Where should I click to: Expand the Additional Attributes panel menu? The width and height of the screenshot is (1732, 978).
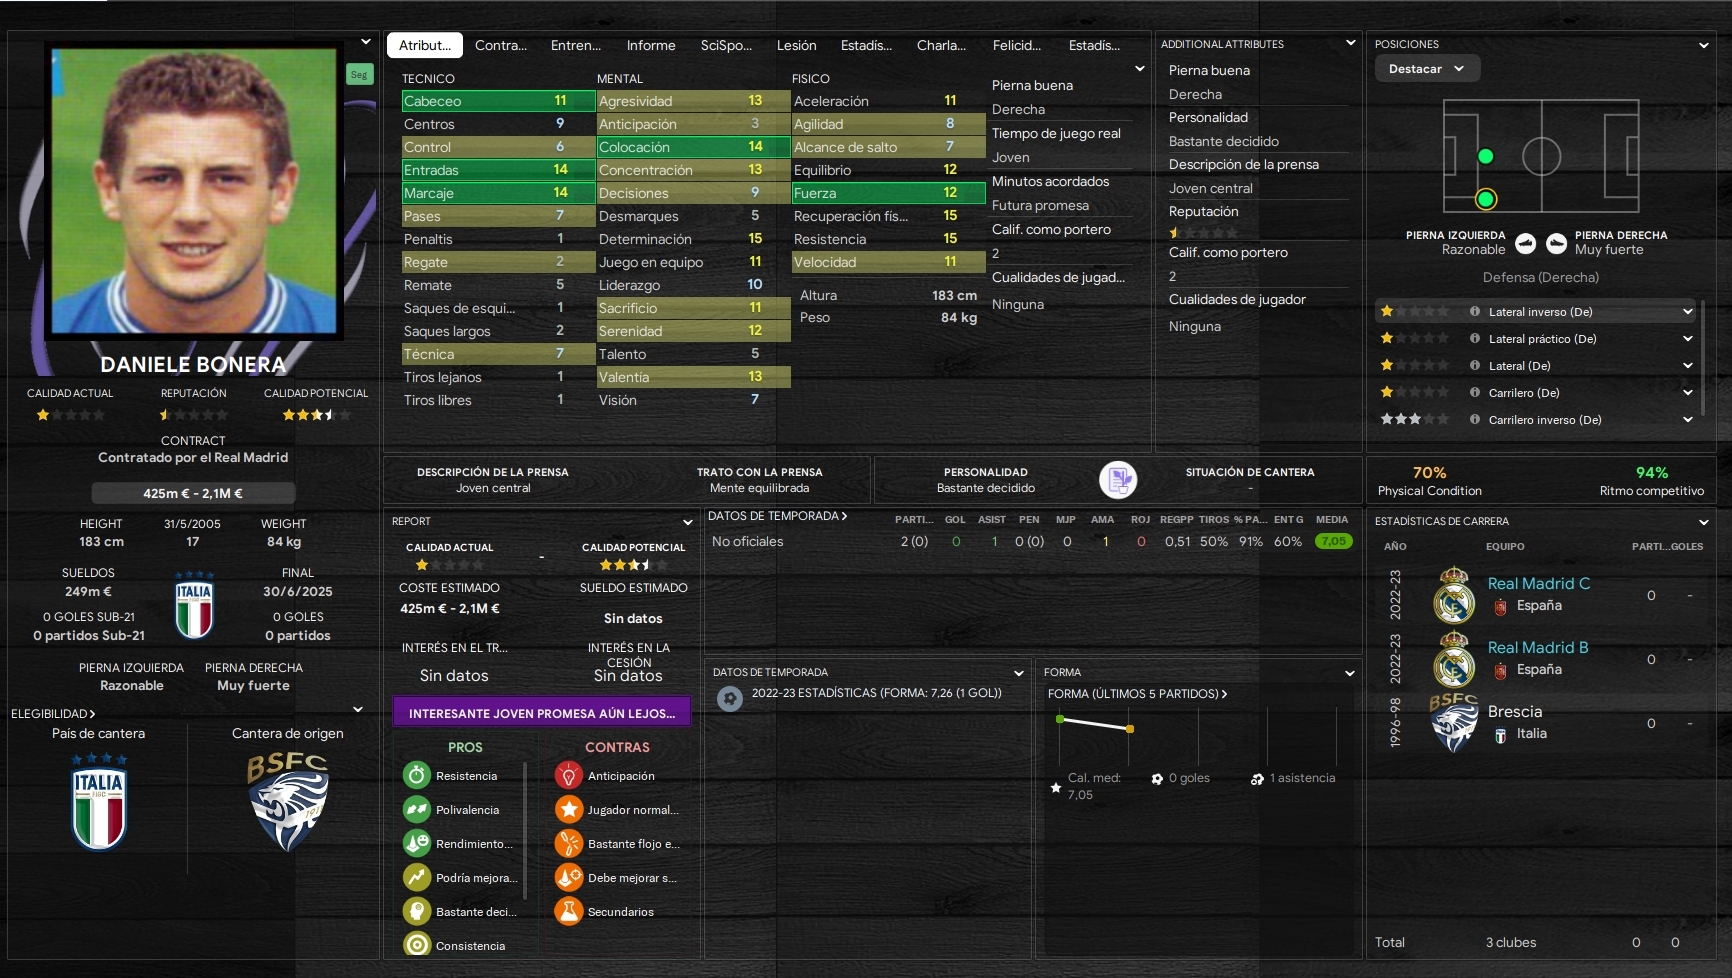[1350, 43]
